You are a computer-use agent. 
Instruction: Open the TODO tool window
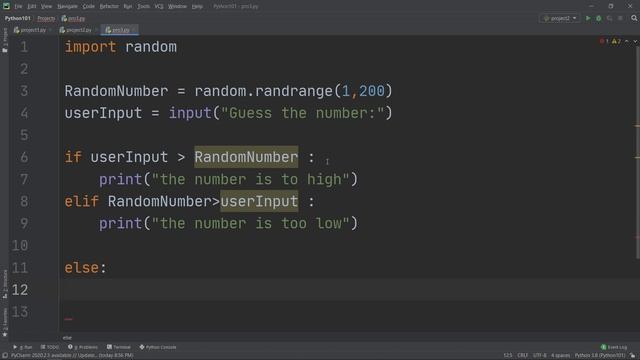point(50,347)
